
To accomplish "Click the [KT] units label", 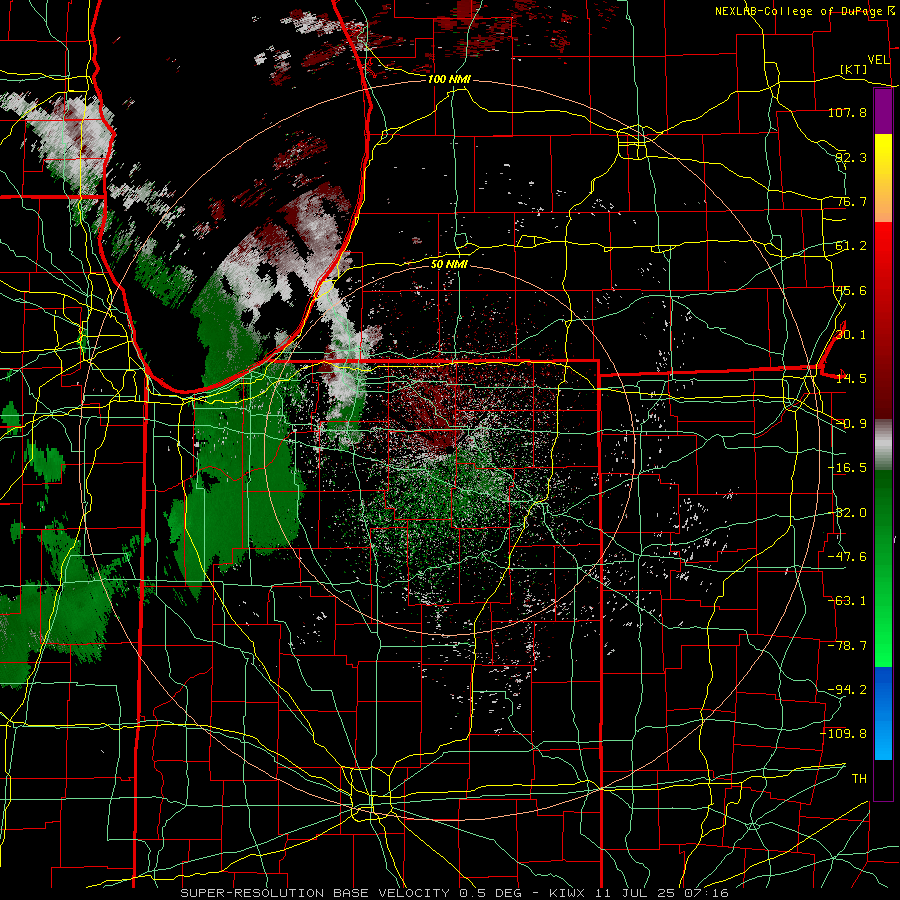I will (x=854, y=69).
